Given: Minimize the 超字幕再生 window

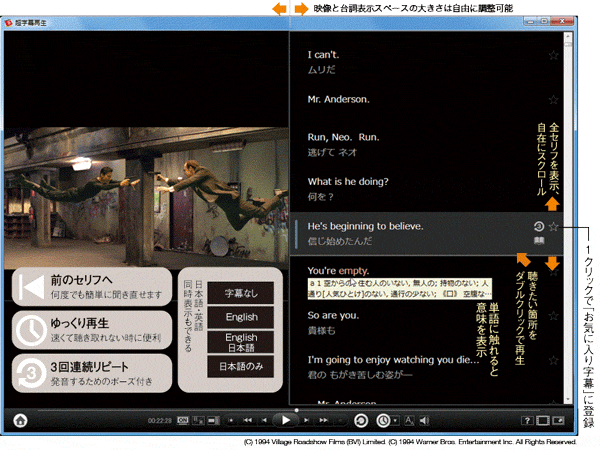Looking at the screenshot, I should (x=530, y=21).
